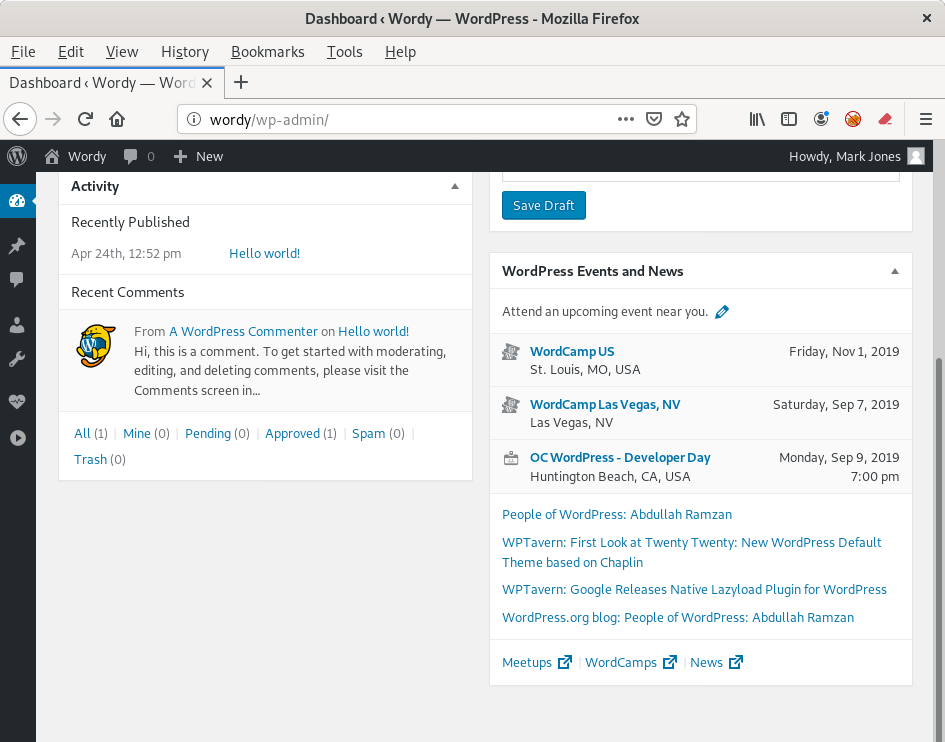Open the Comments sidebar bubble icon
This screenshot has height=742, width=945.
(17, 280)
